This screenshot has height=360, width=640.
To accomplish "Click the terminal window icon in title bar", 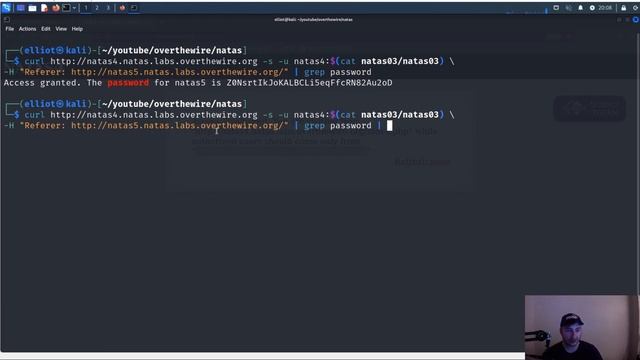I will coord(7,19).
